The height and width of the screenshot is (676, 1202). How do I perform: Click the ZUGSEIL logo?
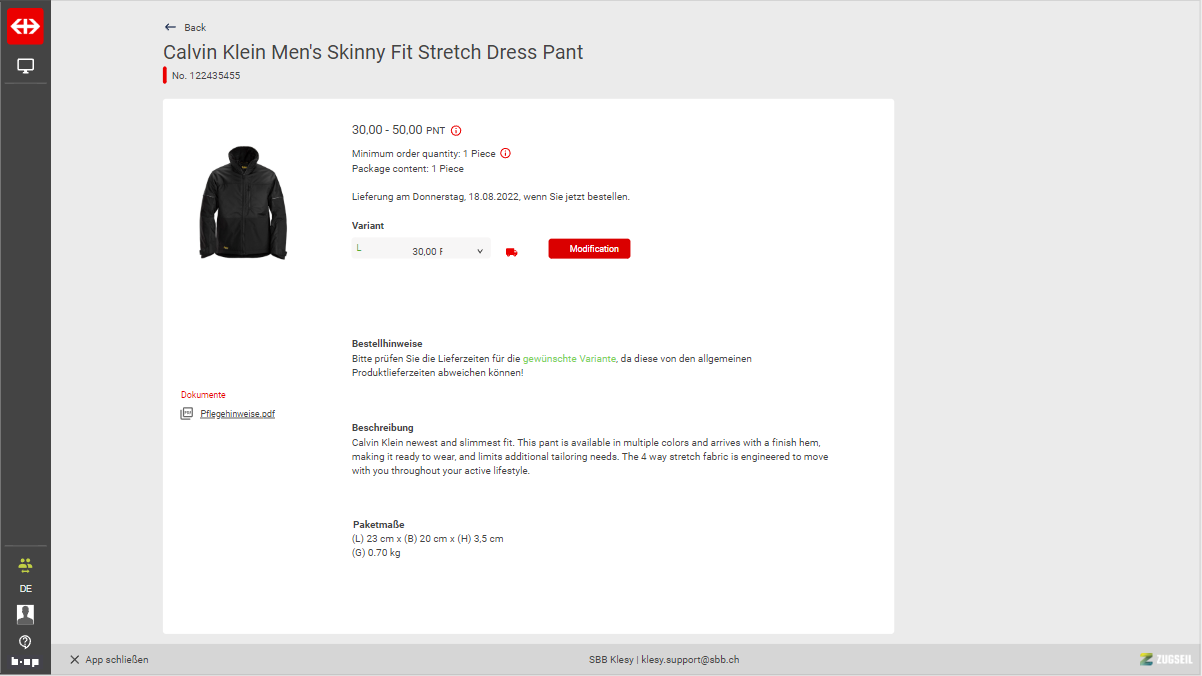click(x=1165, y=659)
